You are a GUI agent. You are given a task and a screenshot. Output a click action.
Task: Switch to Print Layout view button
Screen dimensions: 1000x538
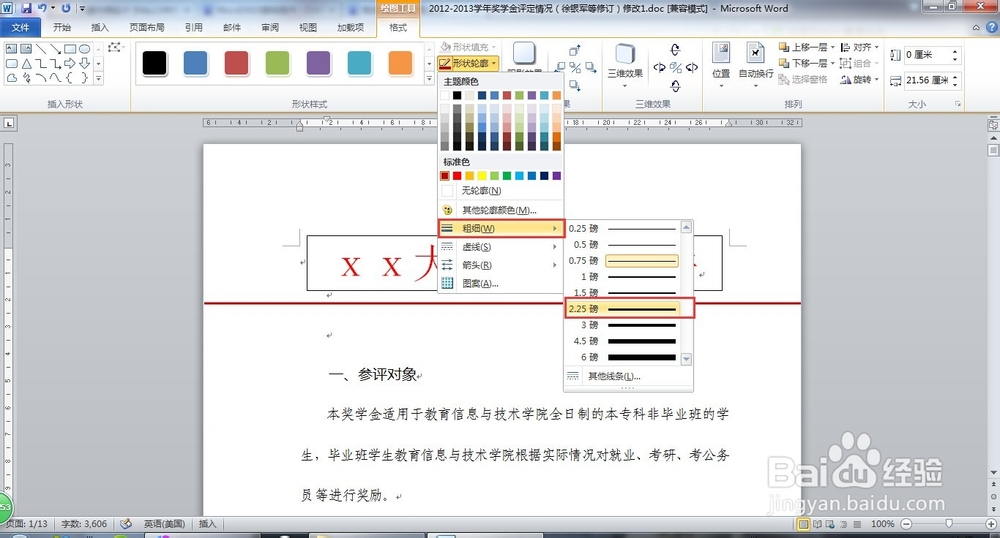coord(804,524)
